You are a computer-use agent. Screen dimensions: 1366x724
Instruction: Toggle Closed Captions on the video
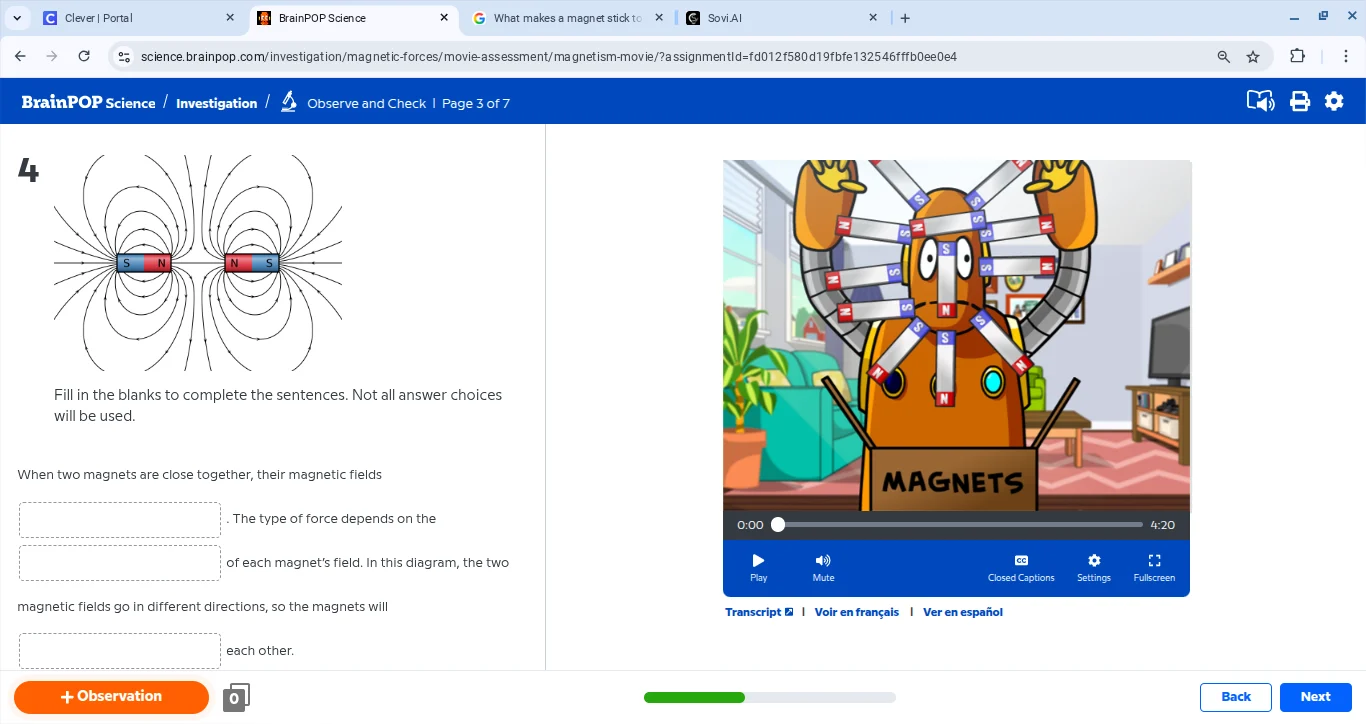[1020, 567]
